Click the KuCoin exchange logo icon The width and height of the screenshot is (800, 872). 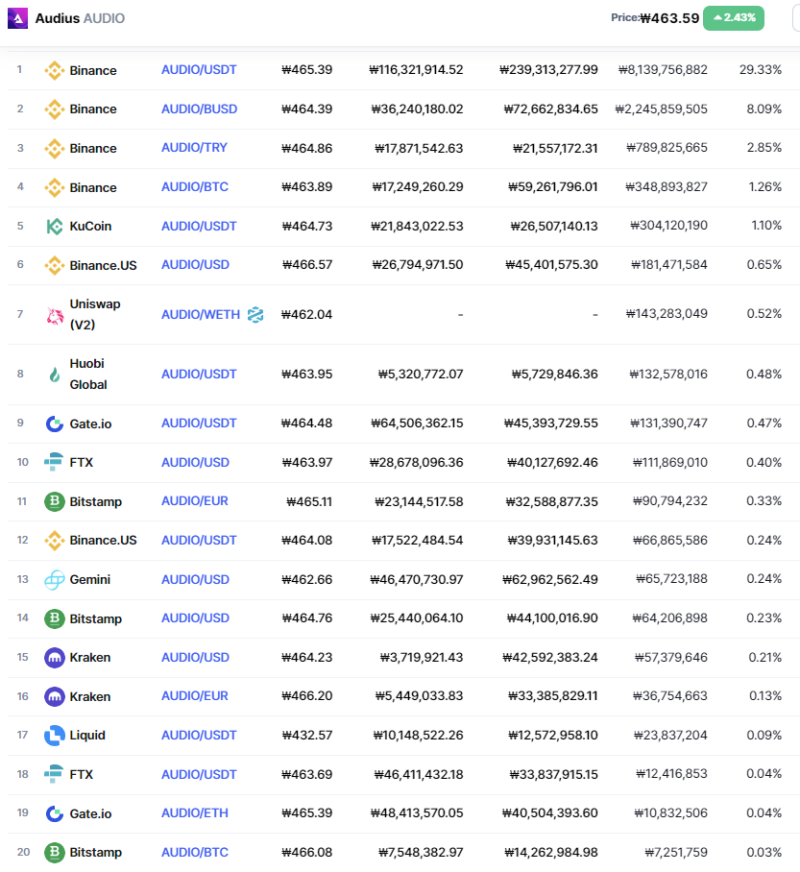[x=54, y=226]
